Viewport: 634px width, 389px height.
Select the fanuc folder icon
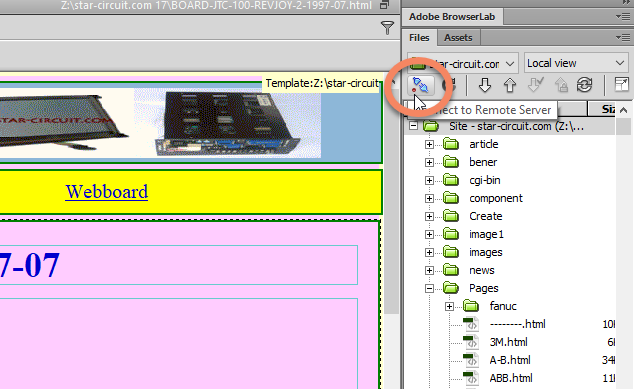click(471, 306)
